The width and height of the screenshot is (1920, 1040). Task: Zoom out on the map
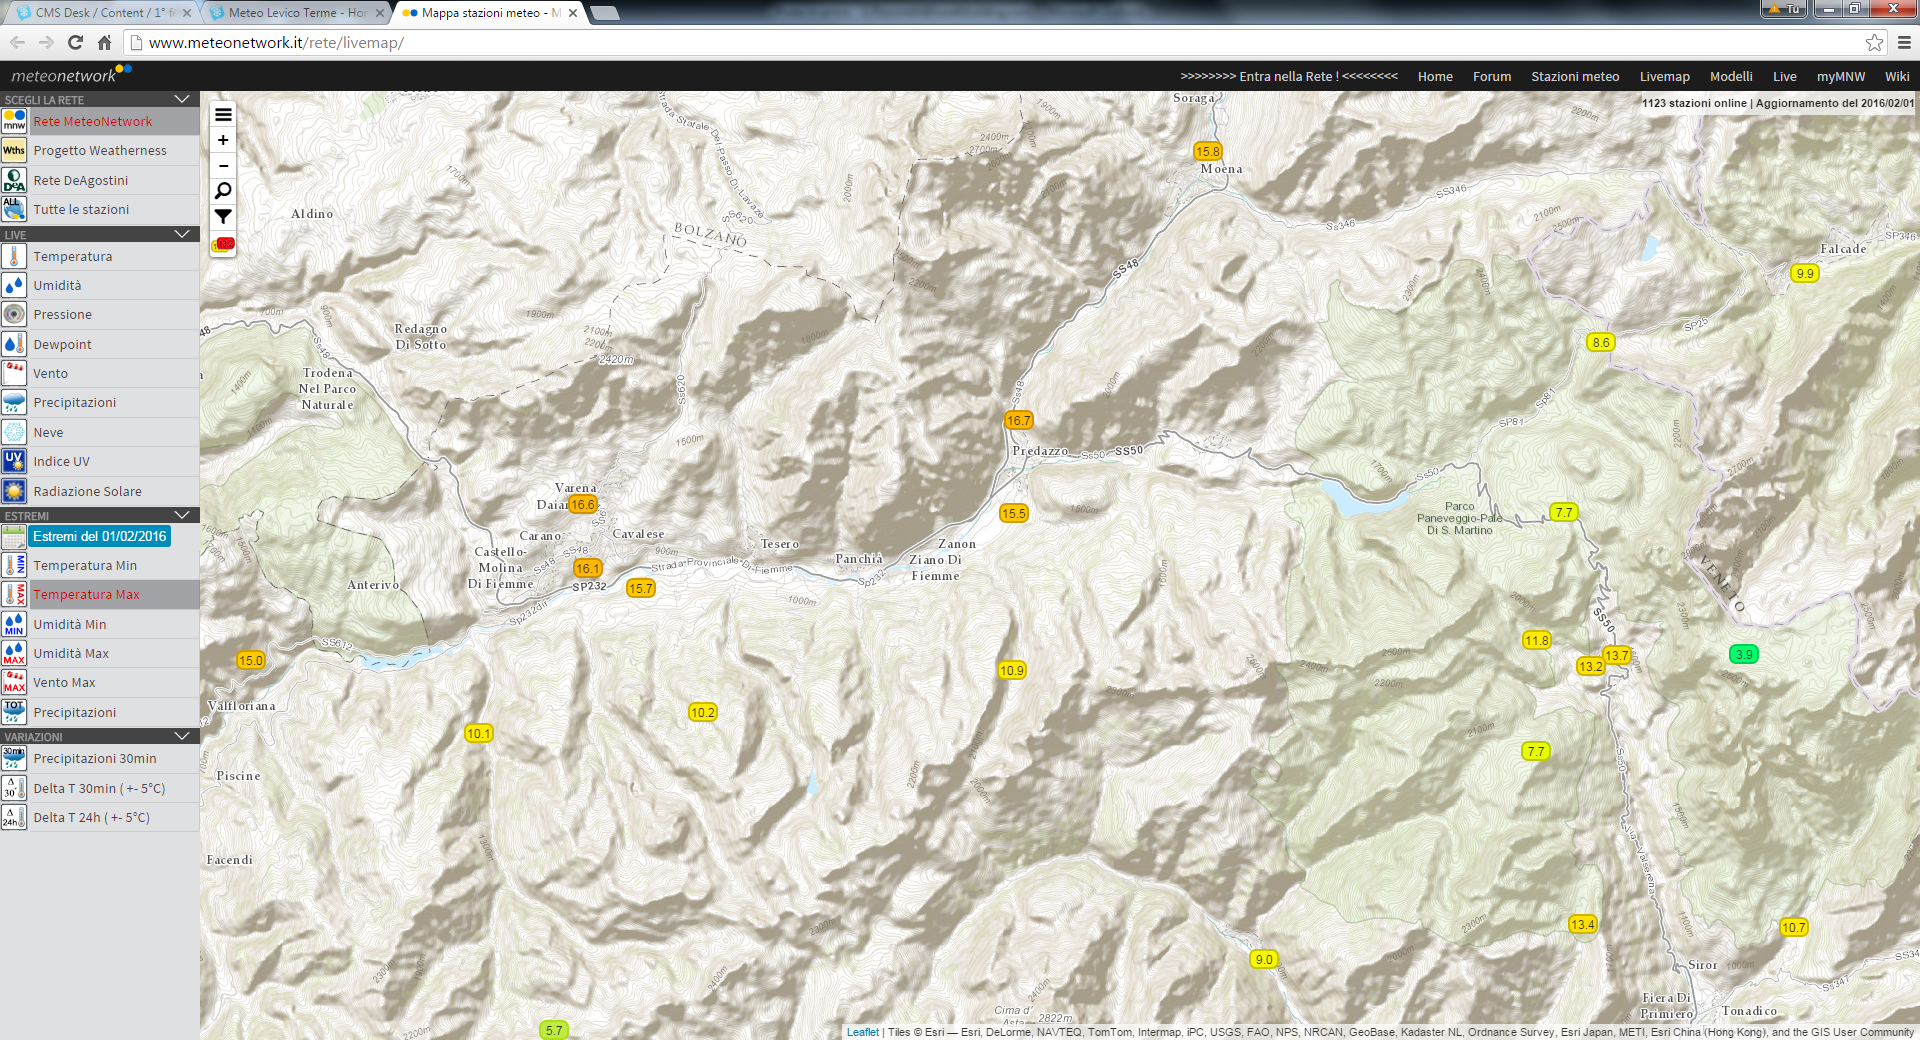click(223, 166)
